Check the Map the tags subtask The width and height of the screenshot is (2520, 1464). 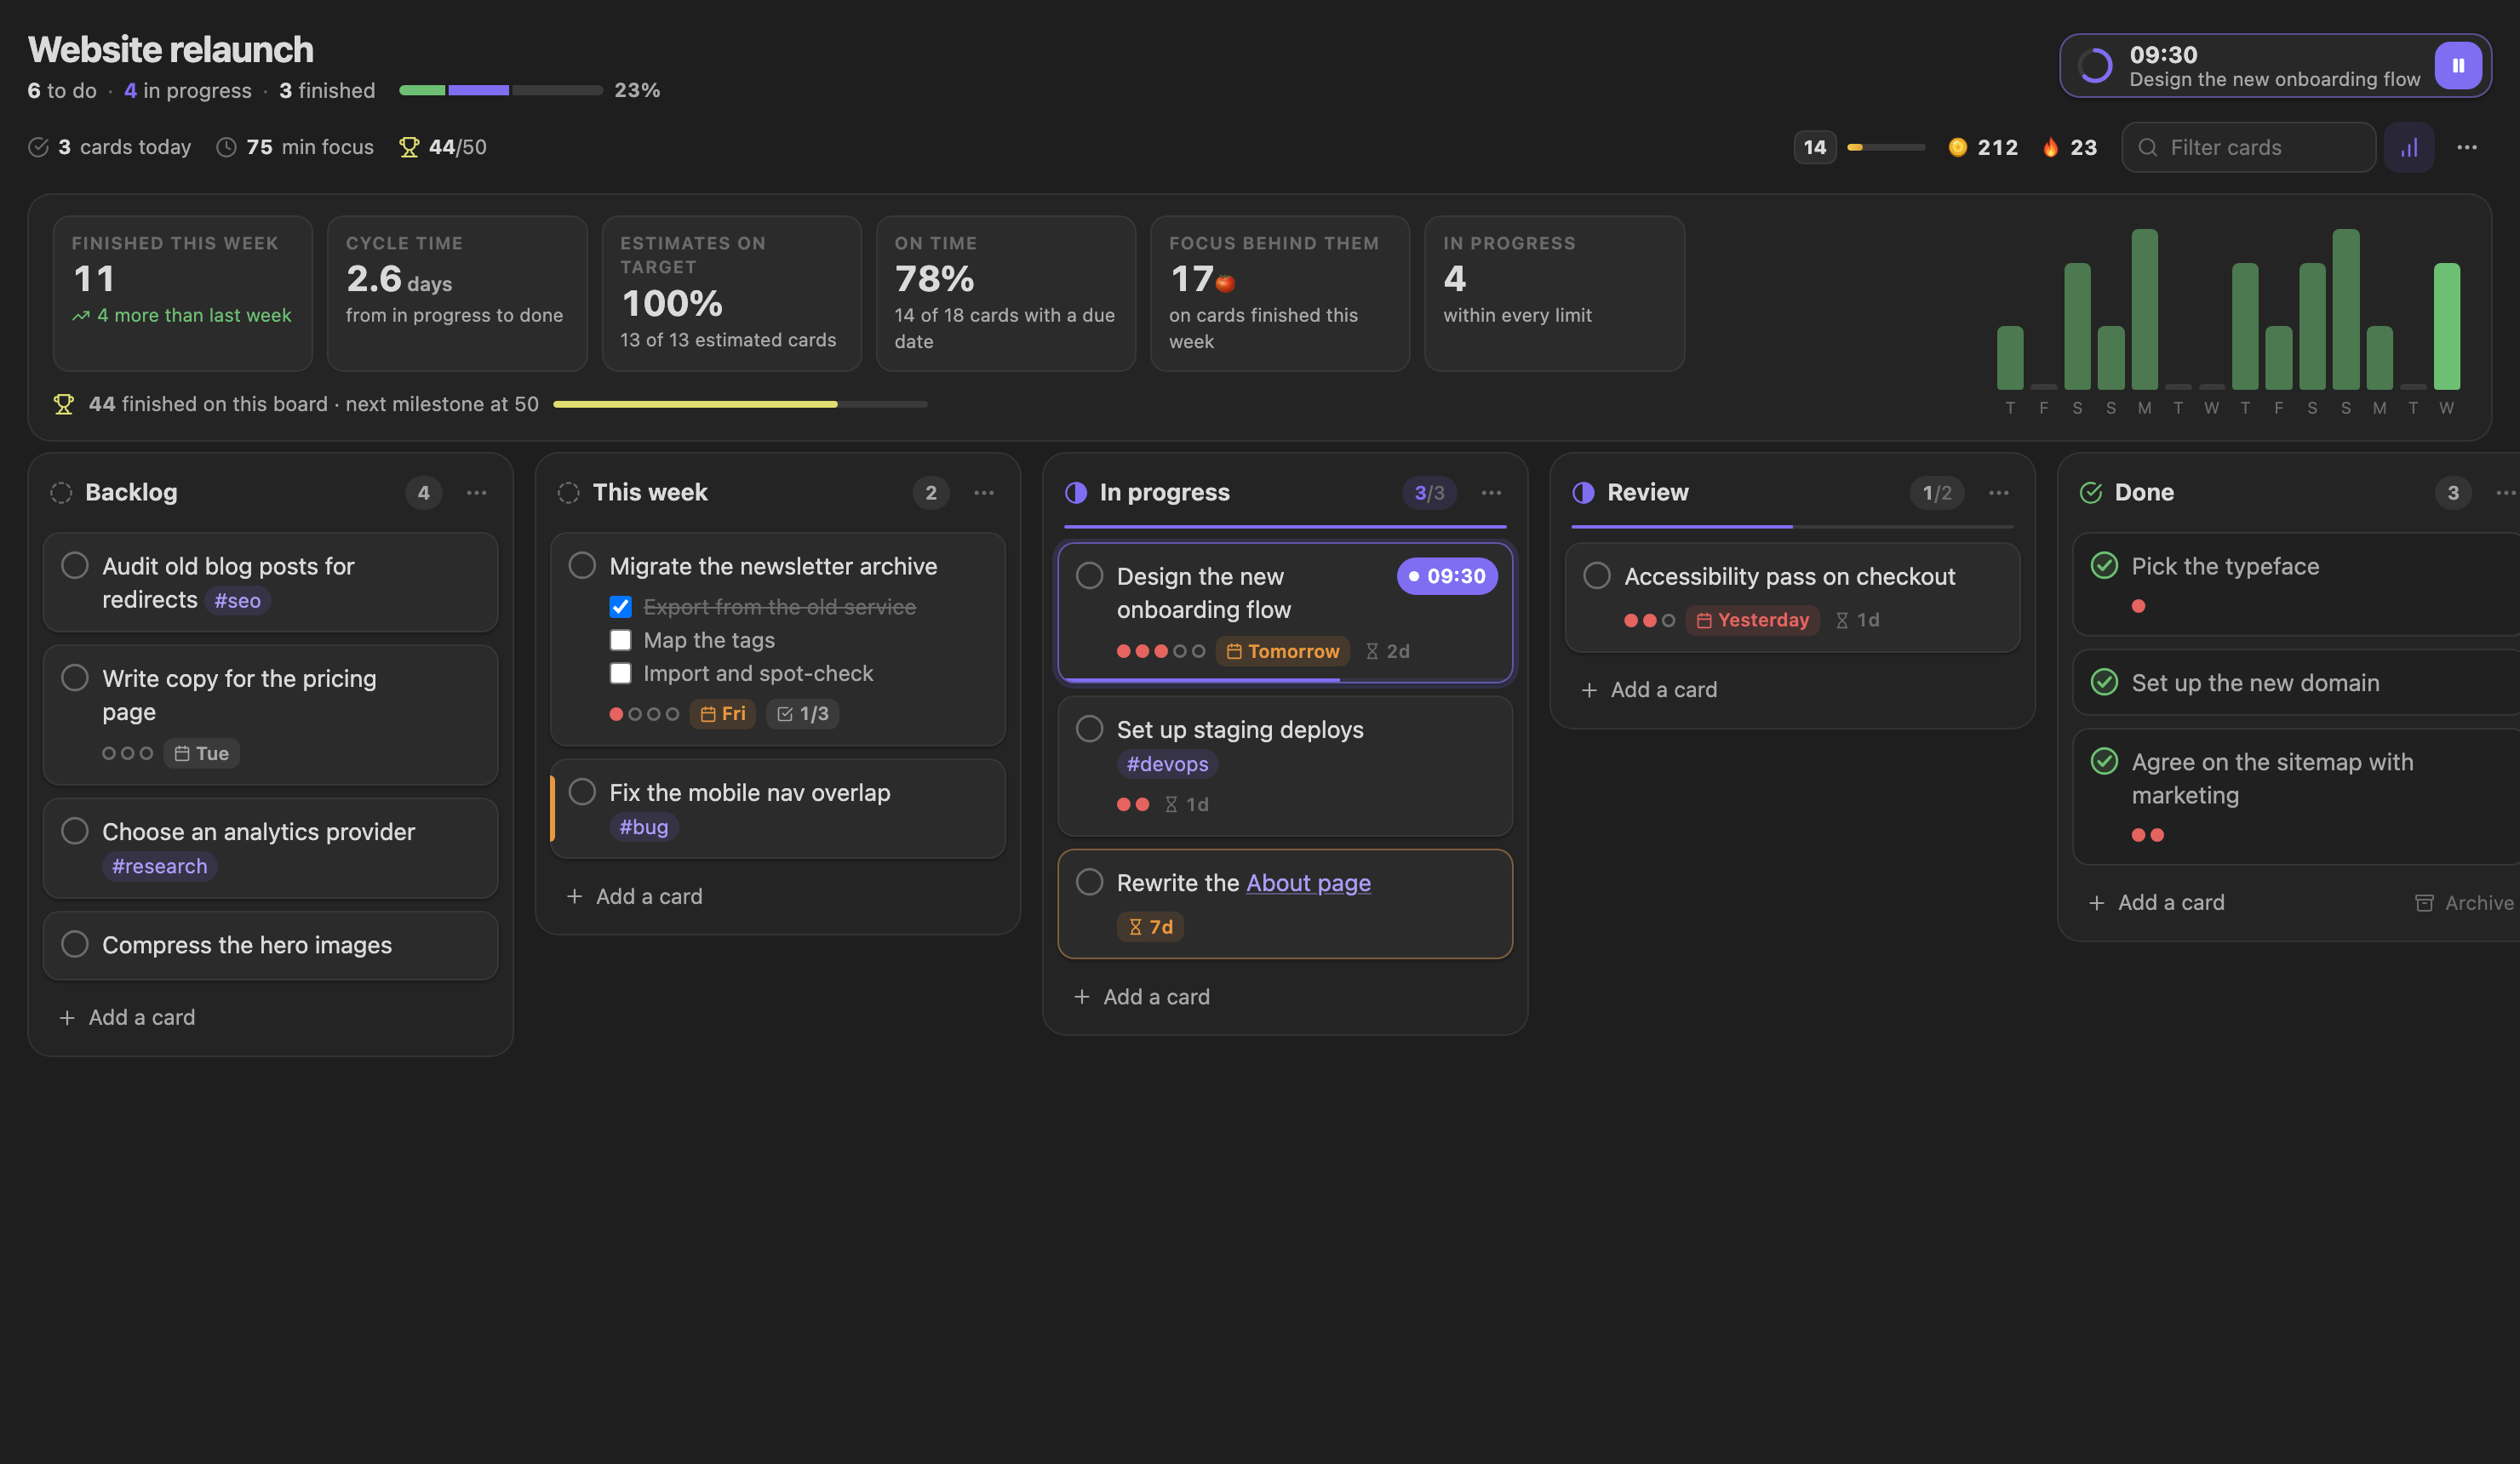click(x=620, y=640)
